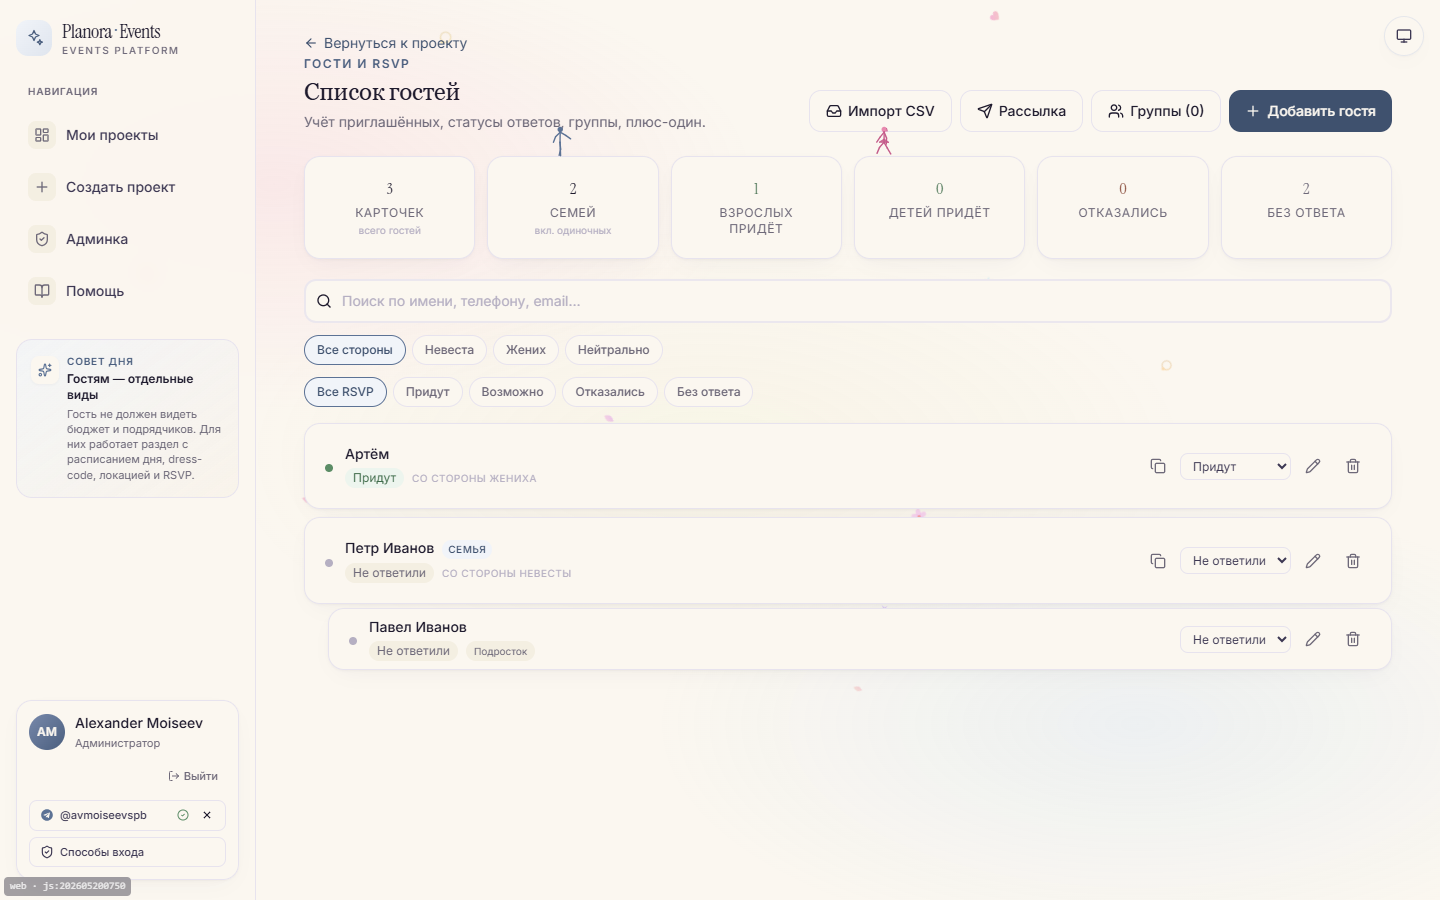The width and height of the screenshot is (1440, 900).
Task: Click the shield icon beside Админка
Action: pos(42,239)
